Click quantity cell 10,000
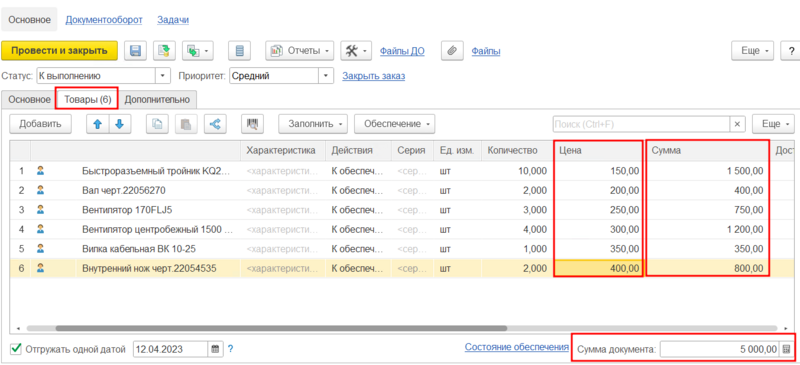800x365 pixels. click(517, 171)
